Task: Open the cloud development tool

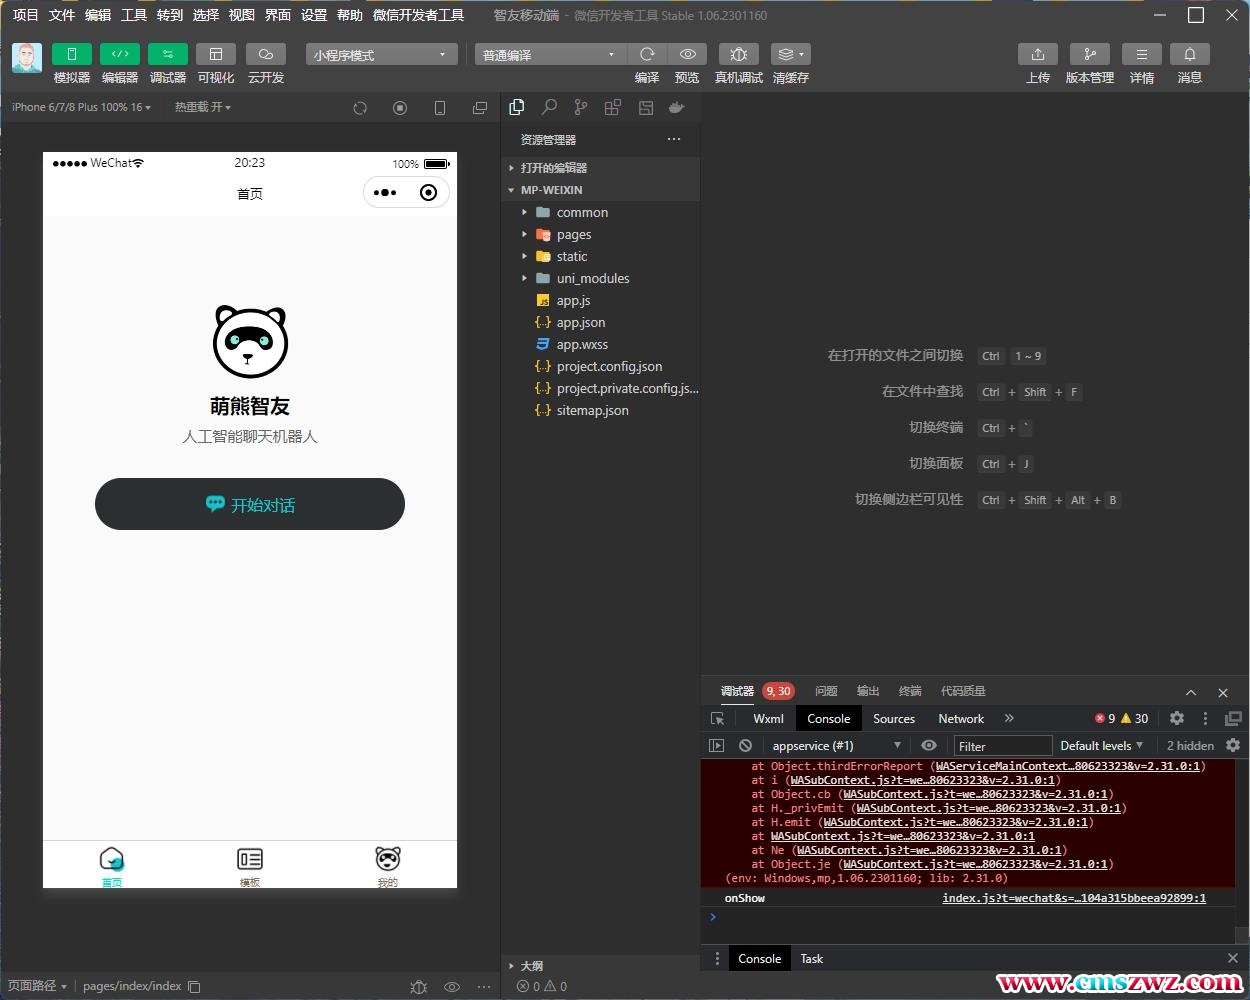Action: [x=265, y=54]
